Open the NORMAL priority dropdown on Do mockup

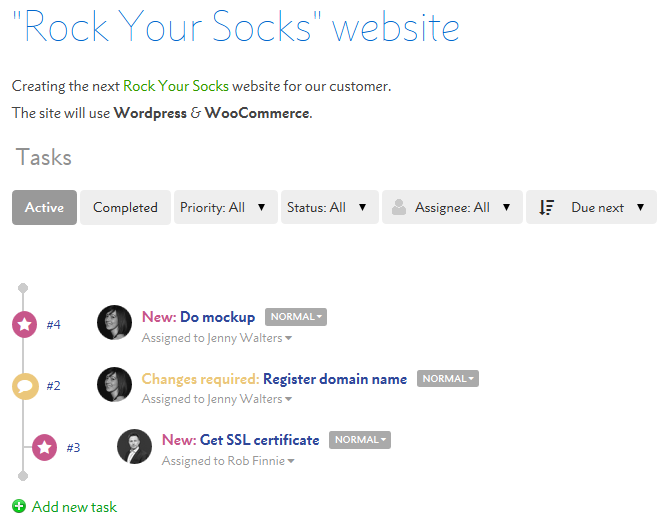296,317
